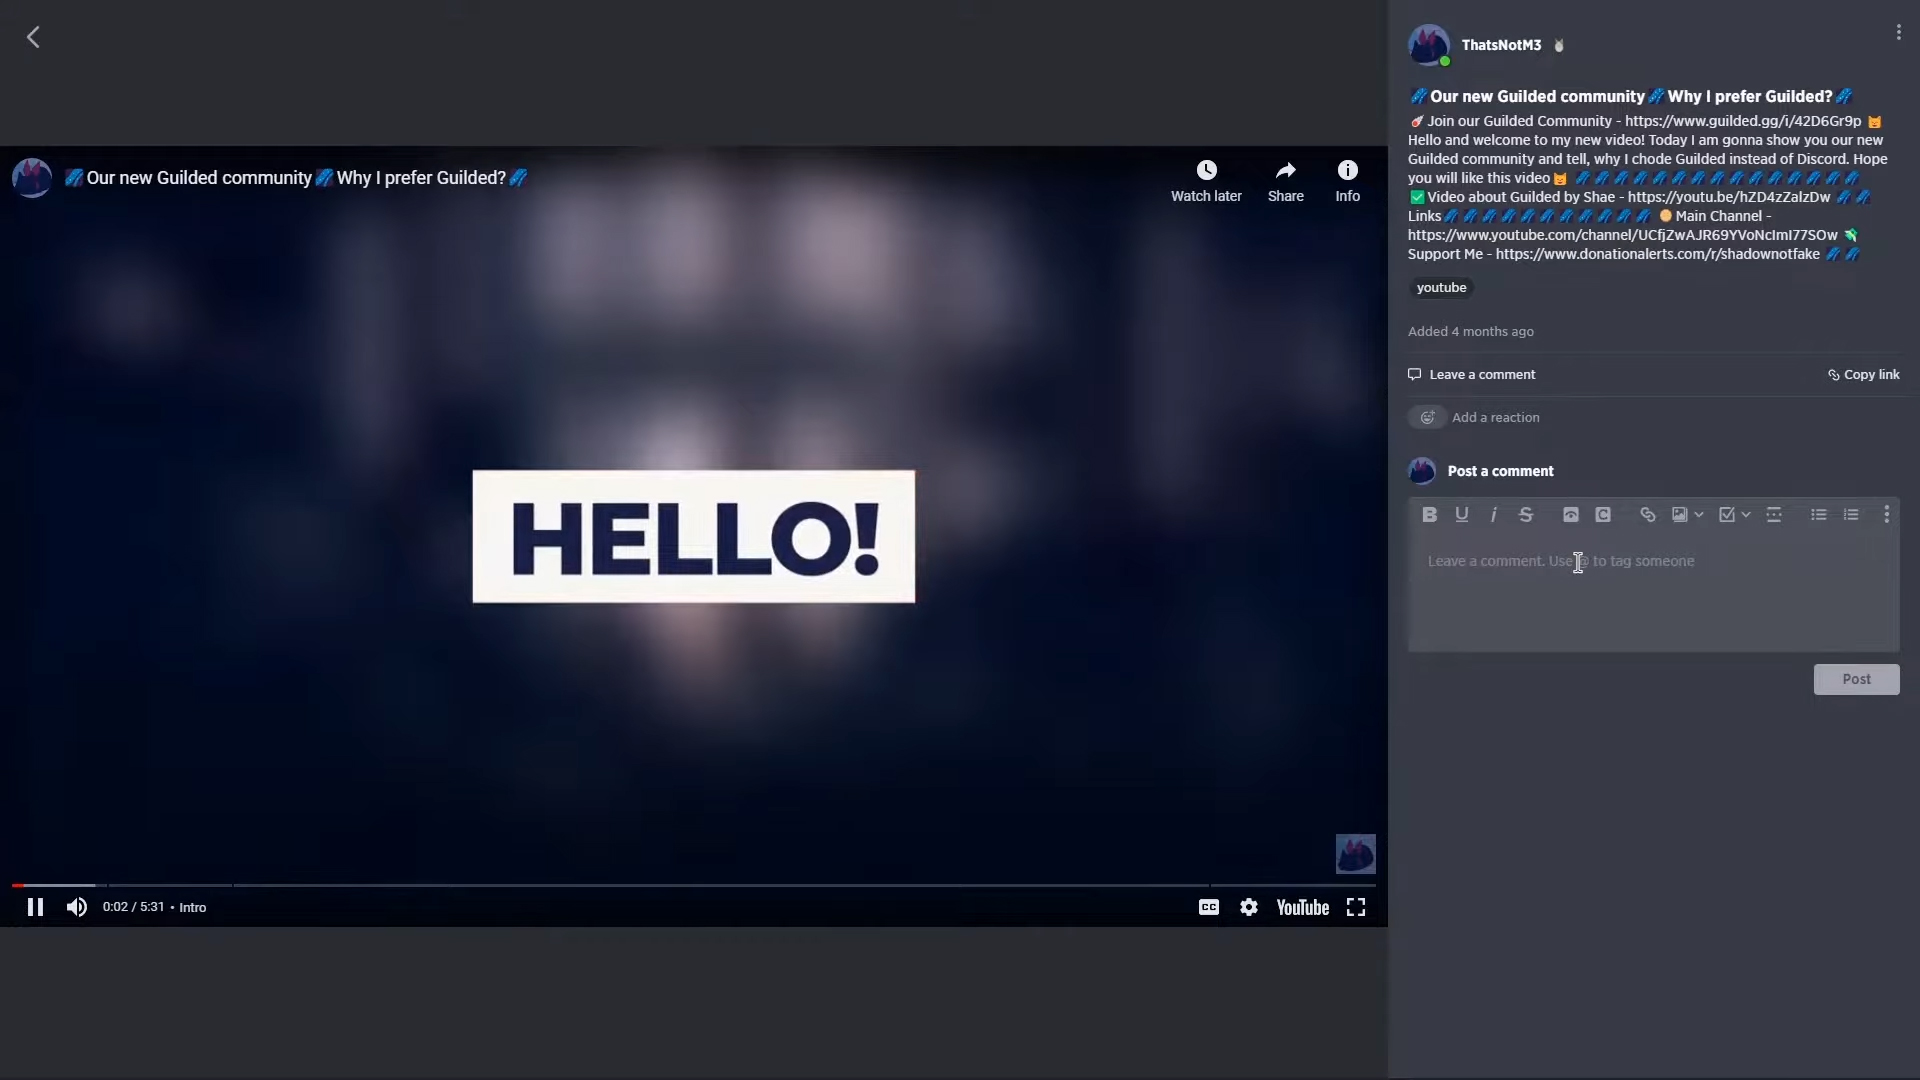Viewport: 1920px width, 1080px height.
Task: Insert a divider line in the comment
Action: [x=1773, y=514]
